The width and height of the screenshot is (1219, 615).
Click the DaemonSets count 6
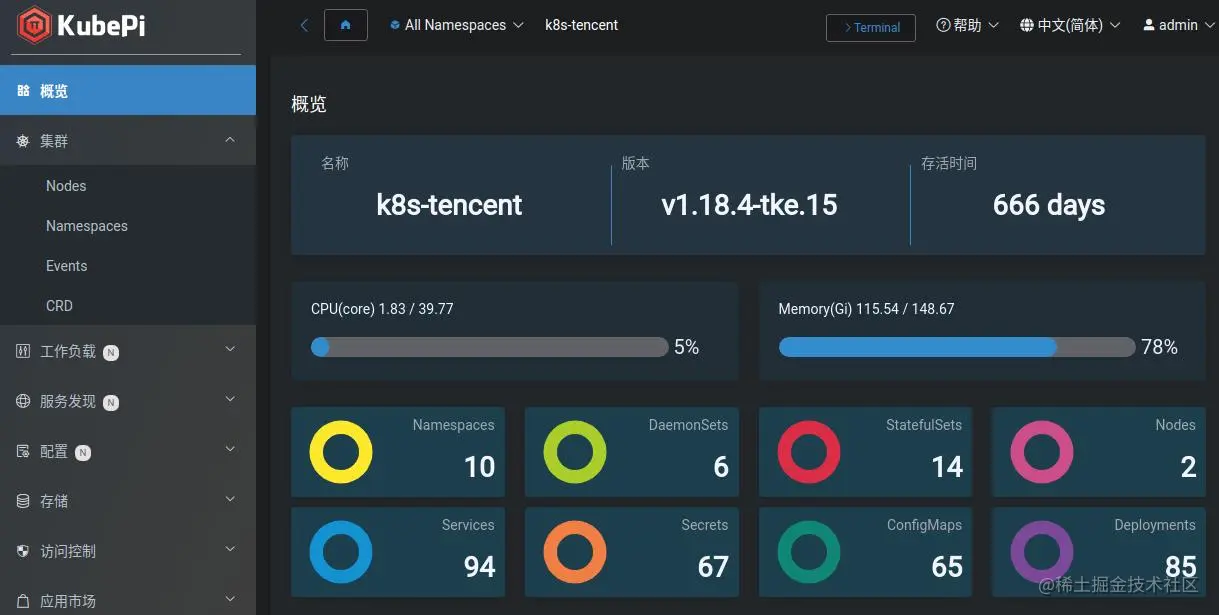tap(721, 467)
